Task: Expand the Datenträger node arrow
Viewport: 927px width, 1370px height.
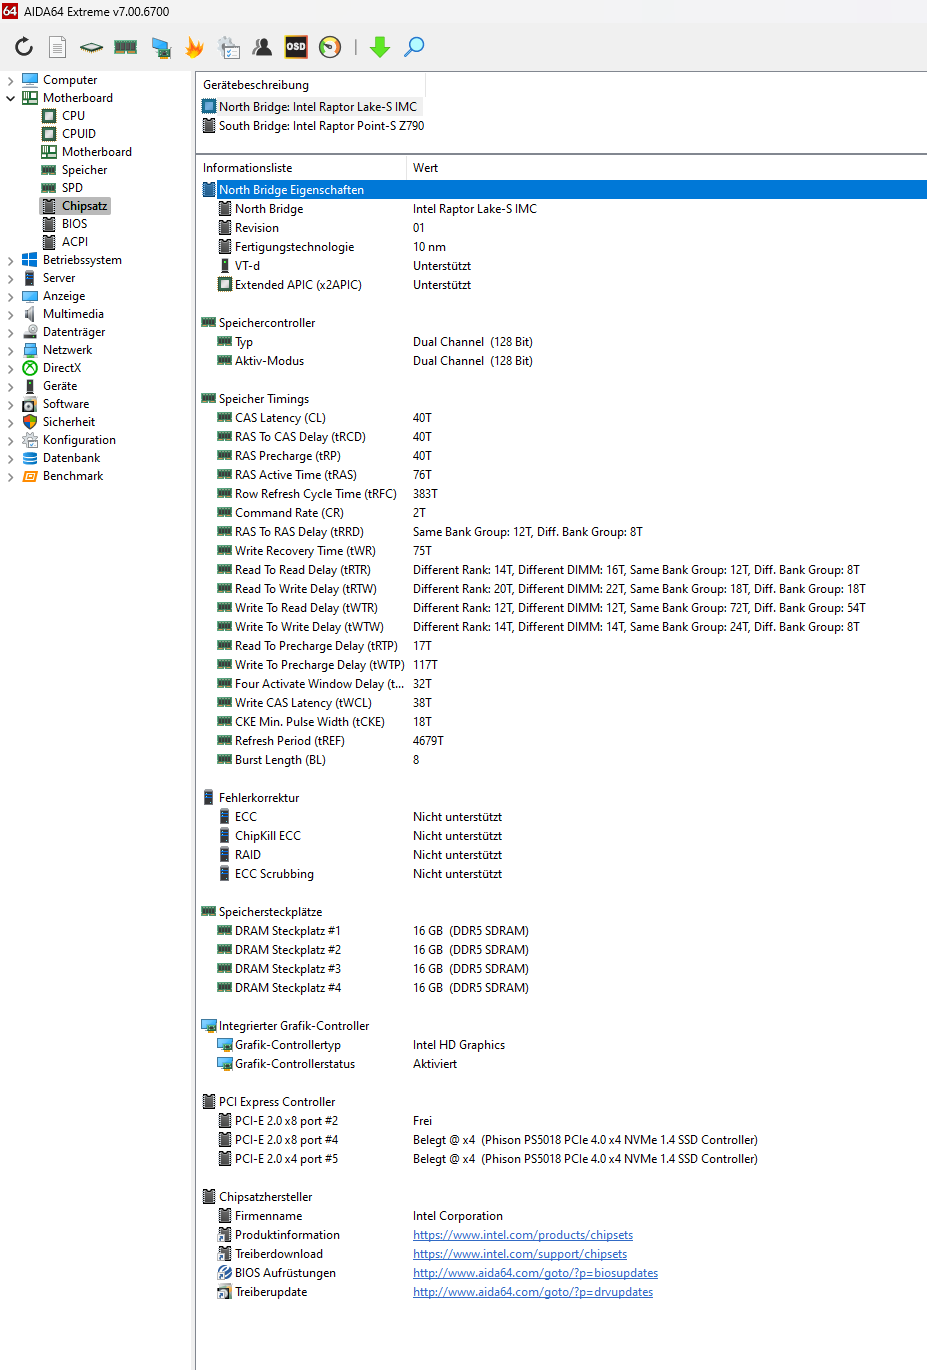Action: 10,332
